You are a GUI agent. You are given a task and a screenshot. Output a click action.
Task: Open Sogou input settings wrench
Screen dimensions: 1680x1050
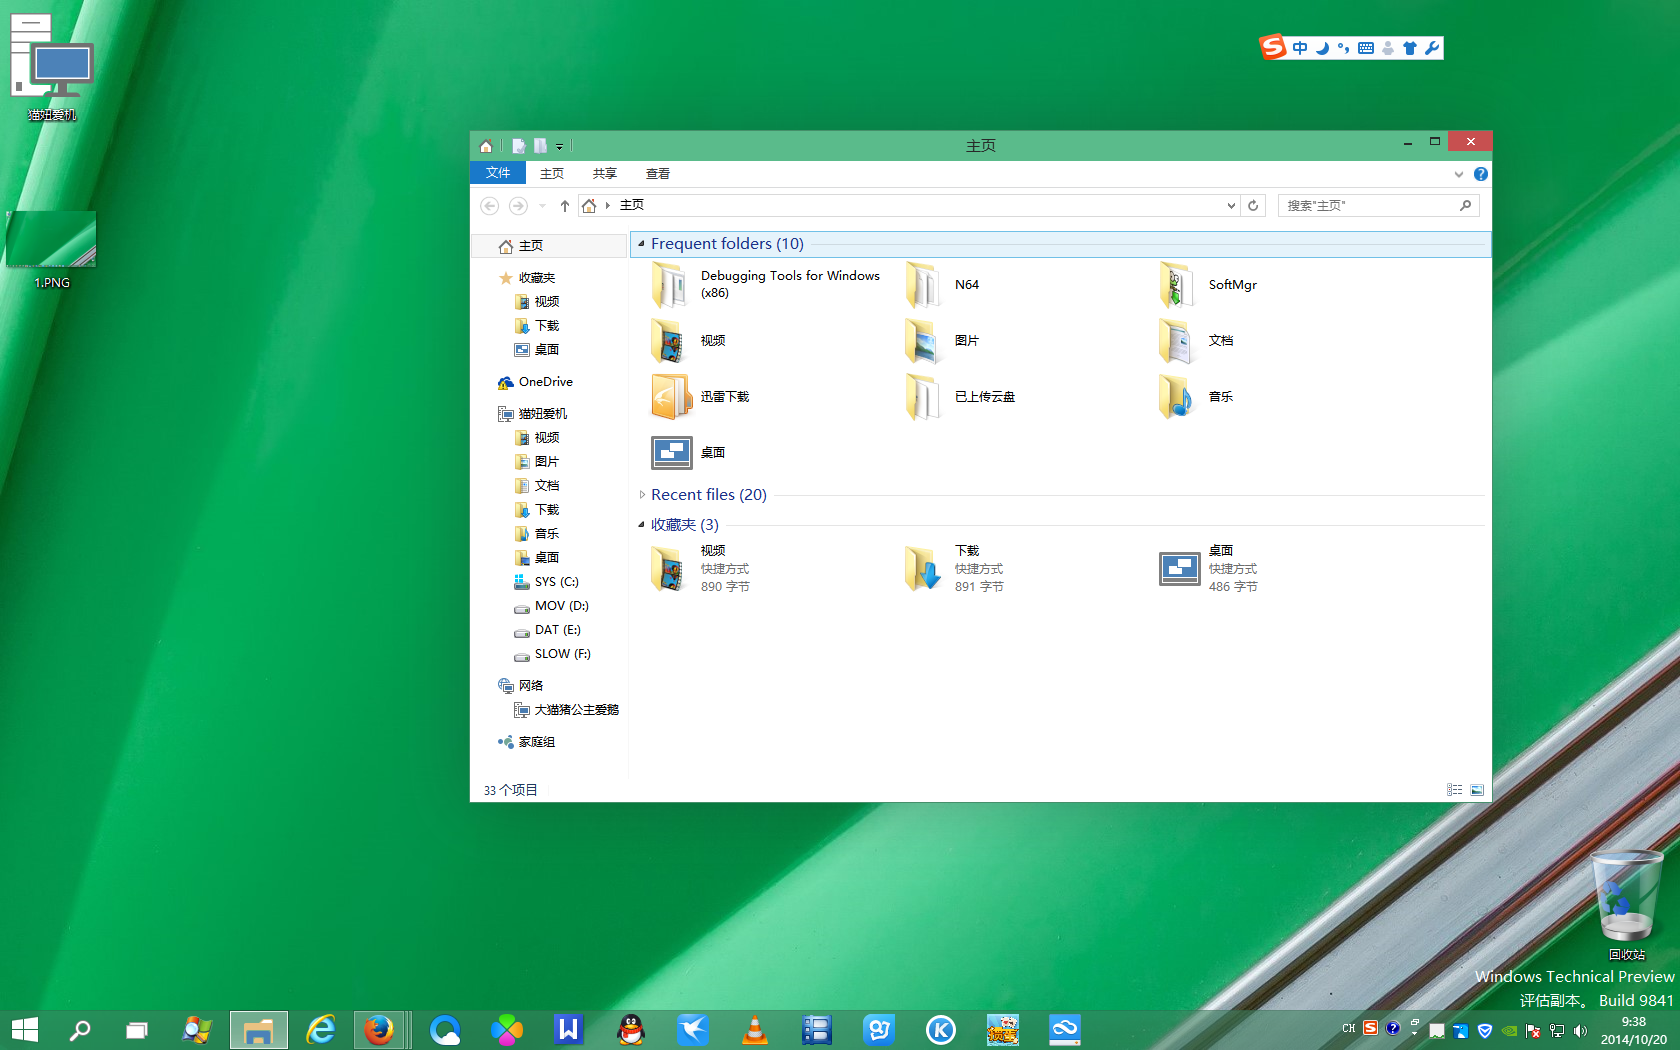click(x=1432, y=48)
